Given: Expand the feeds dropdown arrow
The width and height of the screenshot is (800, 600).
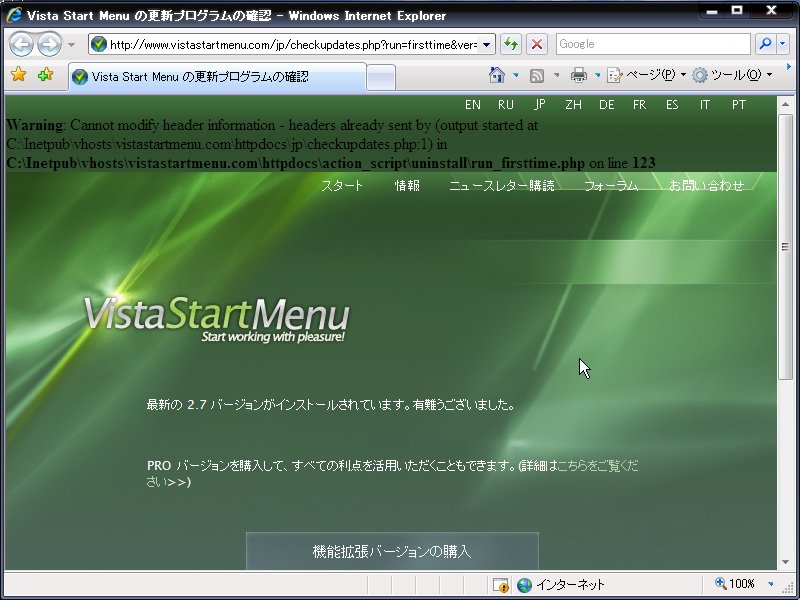Looking at the screenshot, I should [x=557, y=76].
